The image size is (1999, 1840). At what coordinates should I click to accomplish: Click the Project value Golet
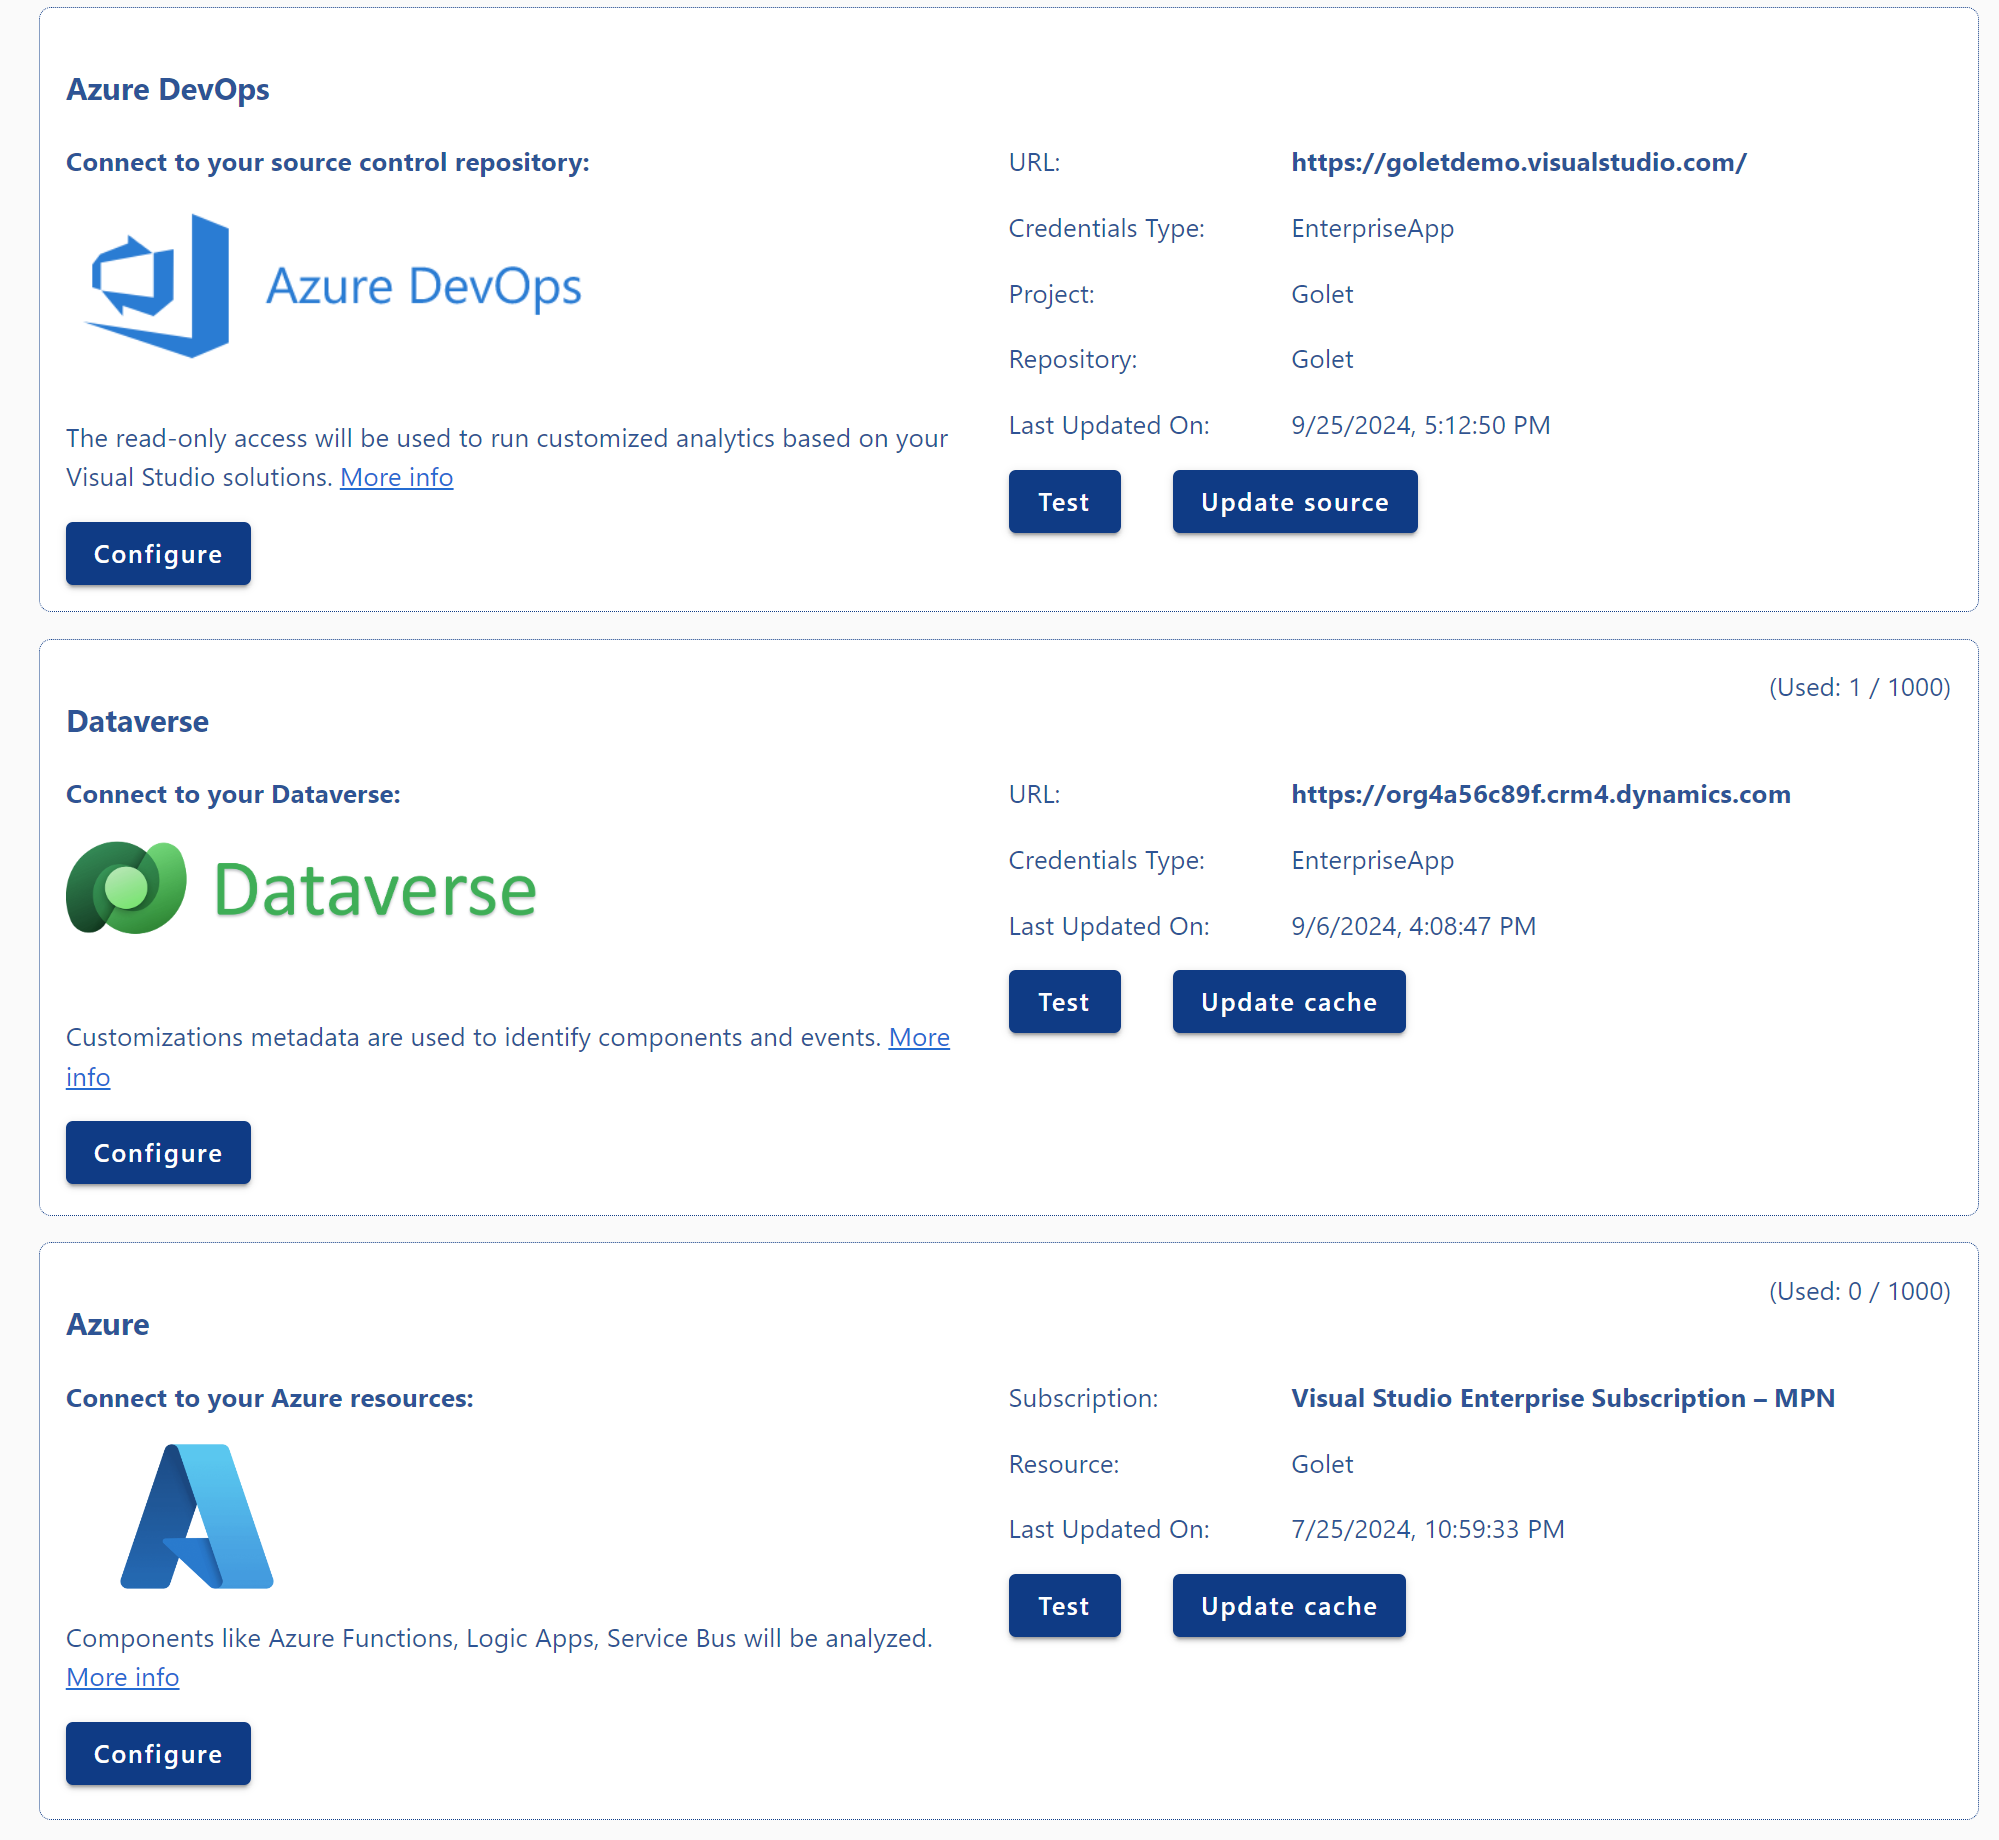click(1322, 295)
